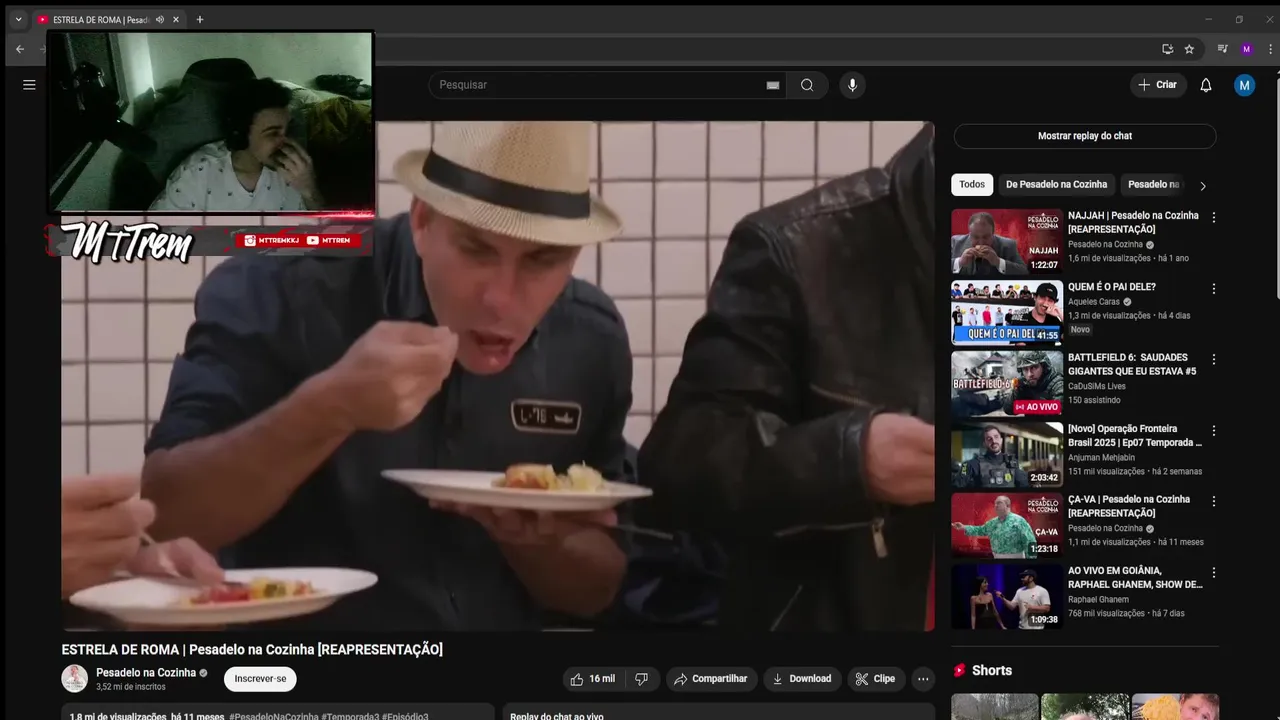Open QUEM É O PAI DELE thumbnail
The height and width of the screenshot is (720, 1280).
tap(1007, 312)
